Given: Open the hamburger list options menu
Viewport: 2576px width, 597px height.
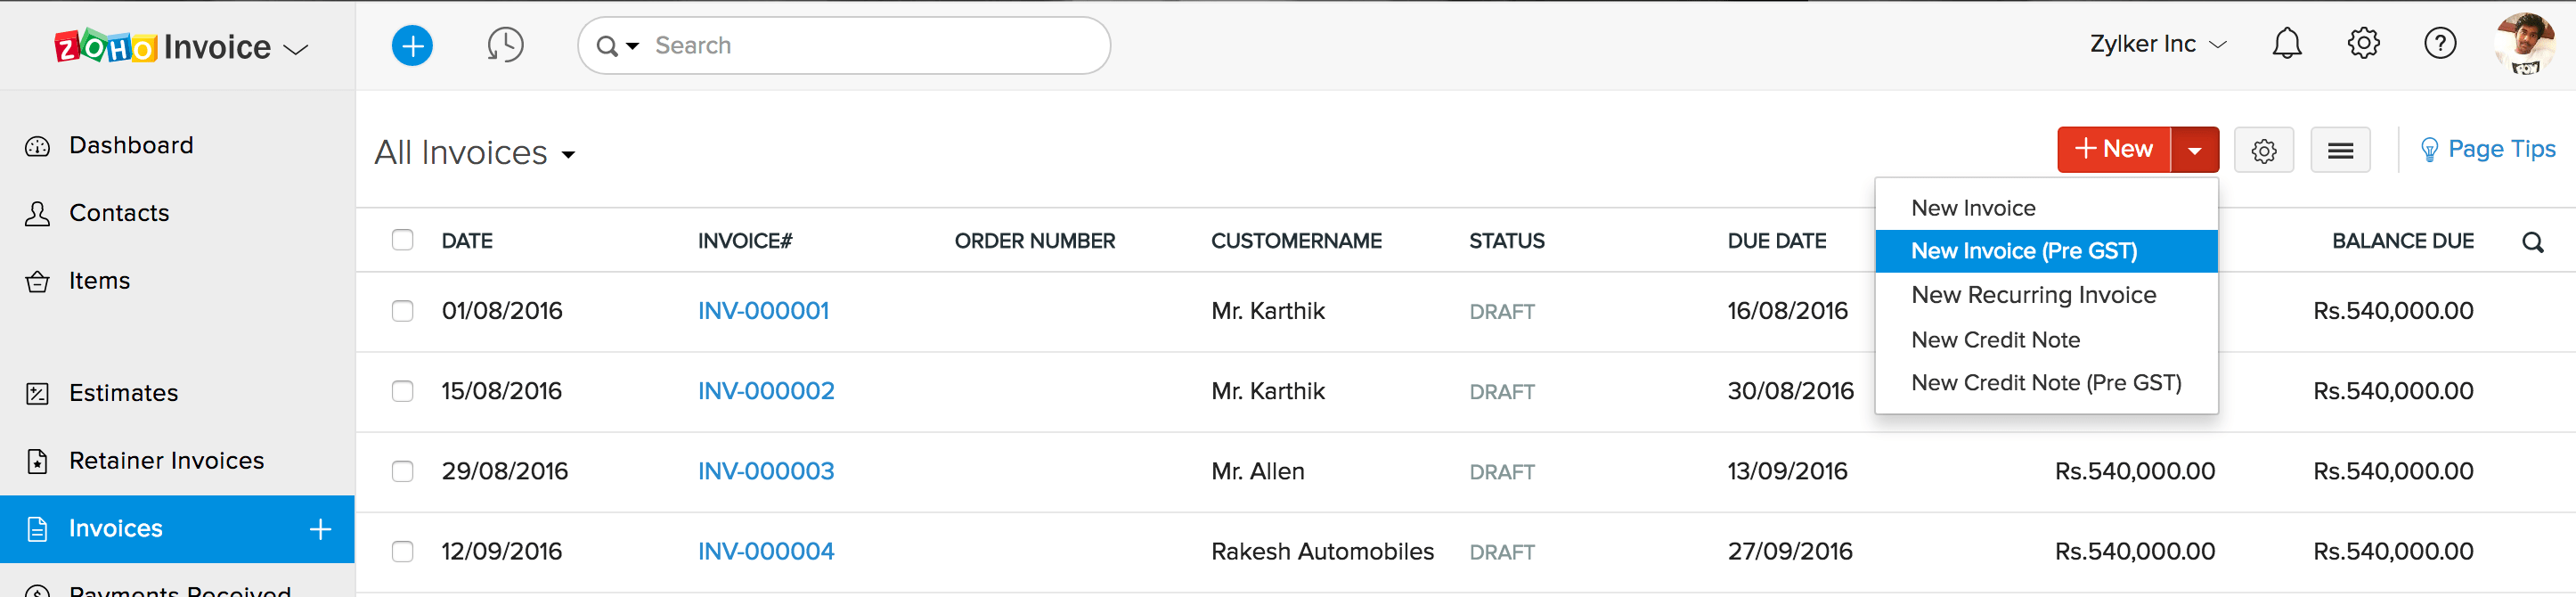Looking at the screenshot, I should (2339, 151).
